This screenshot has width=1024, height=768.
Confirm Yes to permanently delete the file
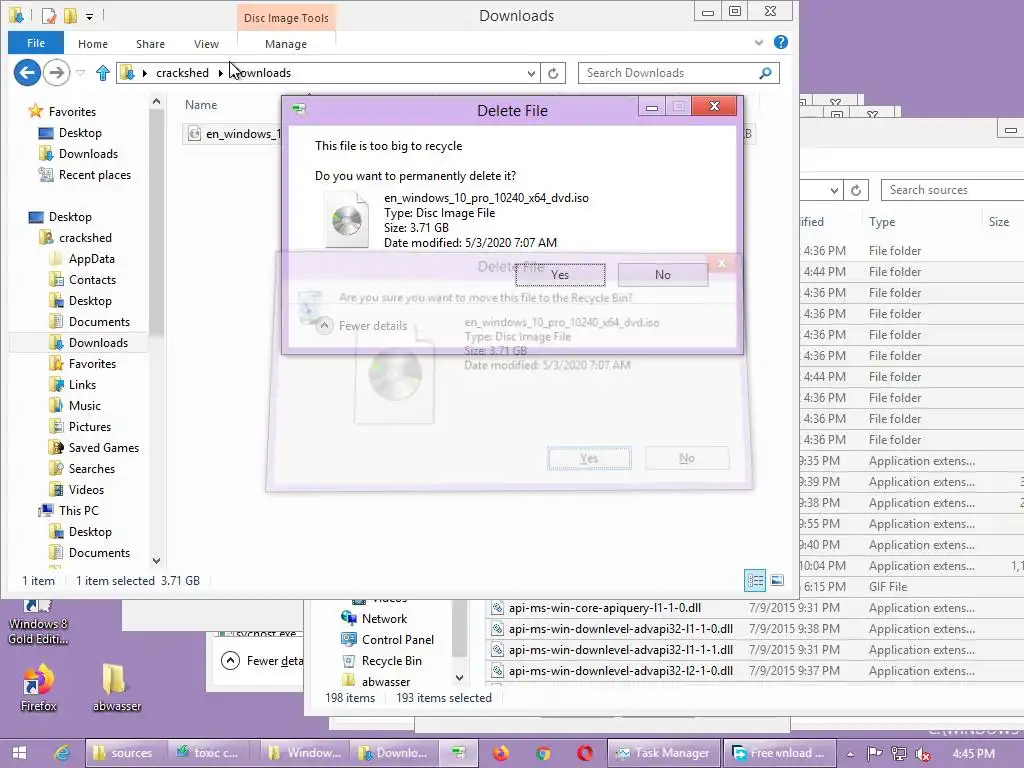[560, 275]
